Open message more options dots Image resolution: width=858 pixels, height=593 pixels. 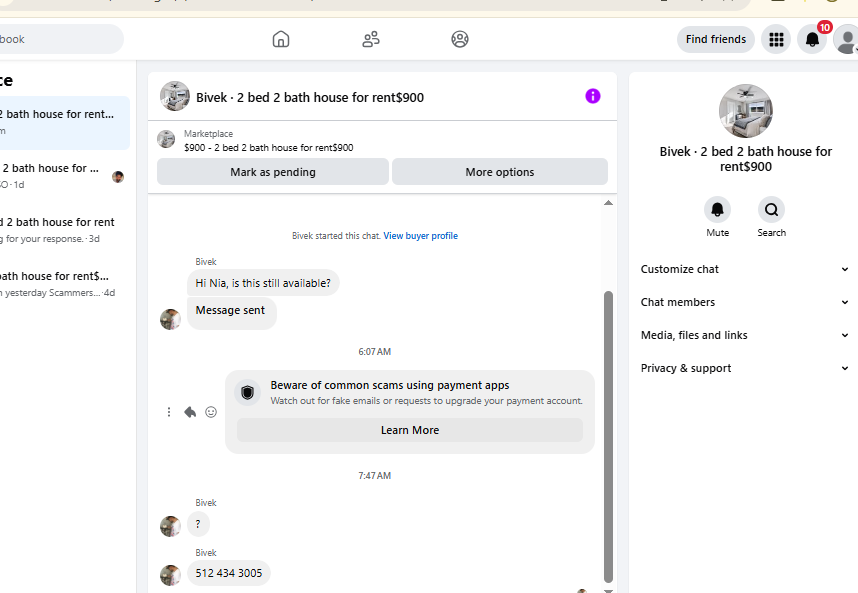(x=169, y=412)
